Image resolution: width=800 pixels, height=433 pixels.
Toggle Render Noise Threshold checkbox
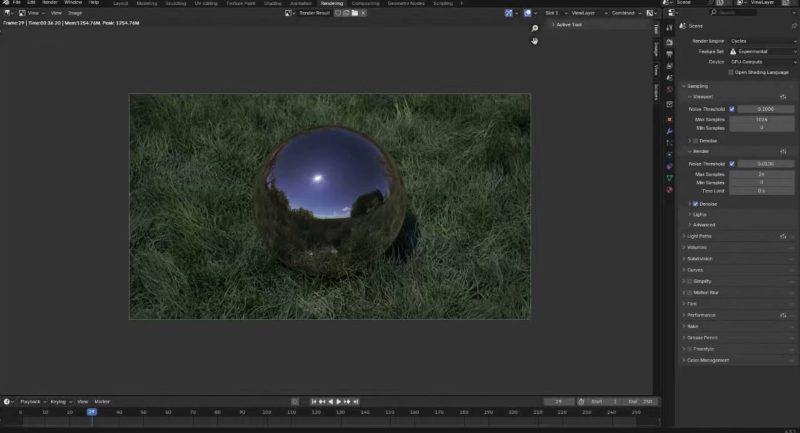732,164
